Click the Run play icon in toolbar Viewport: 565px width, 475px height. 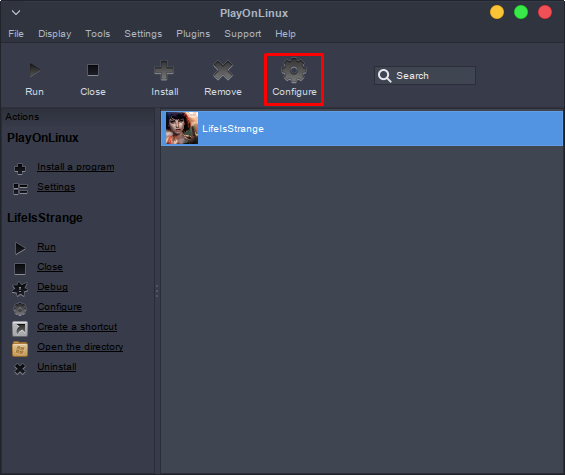35,70
